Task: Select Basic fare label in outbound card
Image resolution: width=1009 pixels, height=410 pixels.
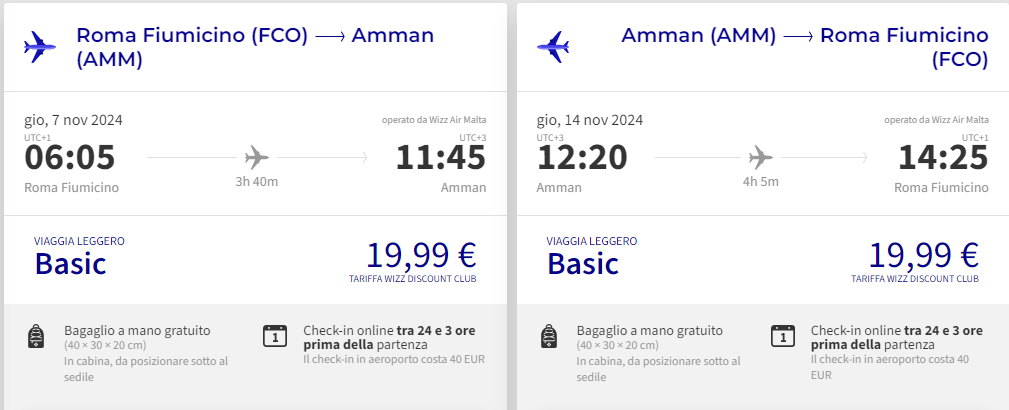Action: tap(70, 263)
